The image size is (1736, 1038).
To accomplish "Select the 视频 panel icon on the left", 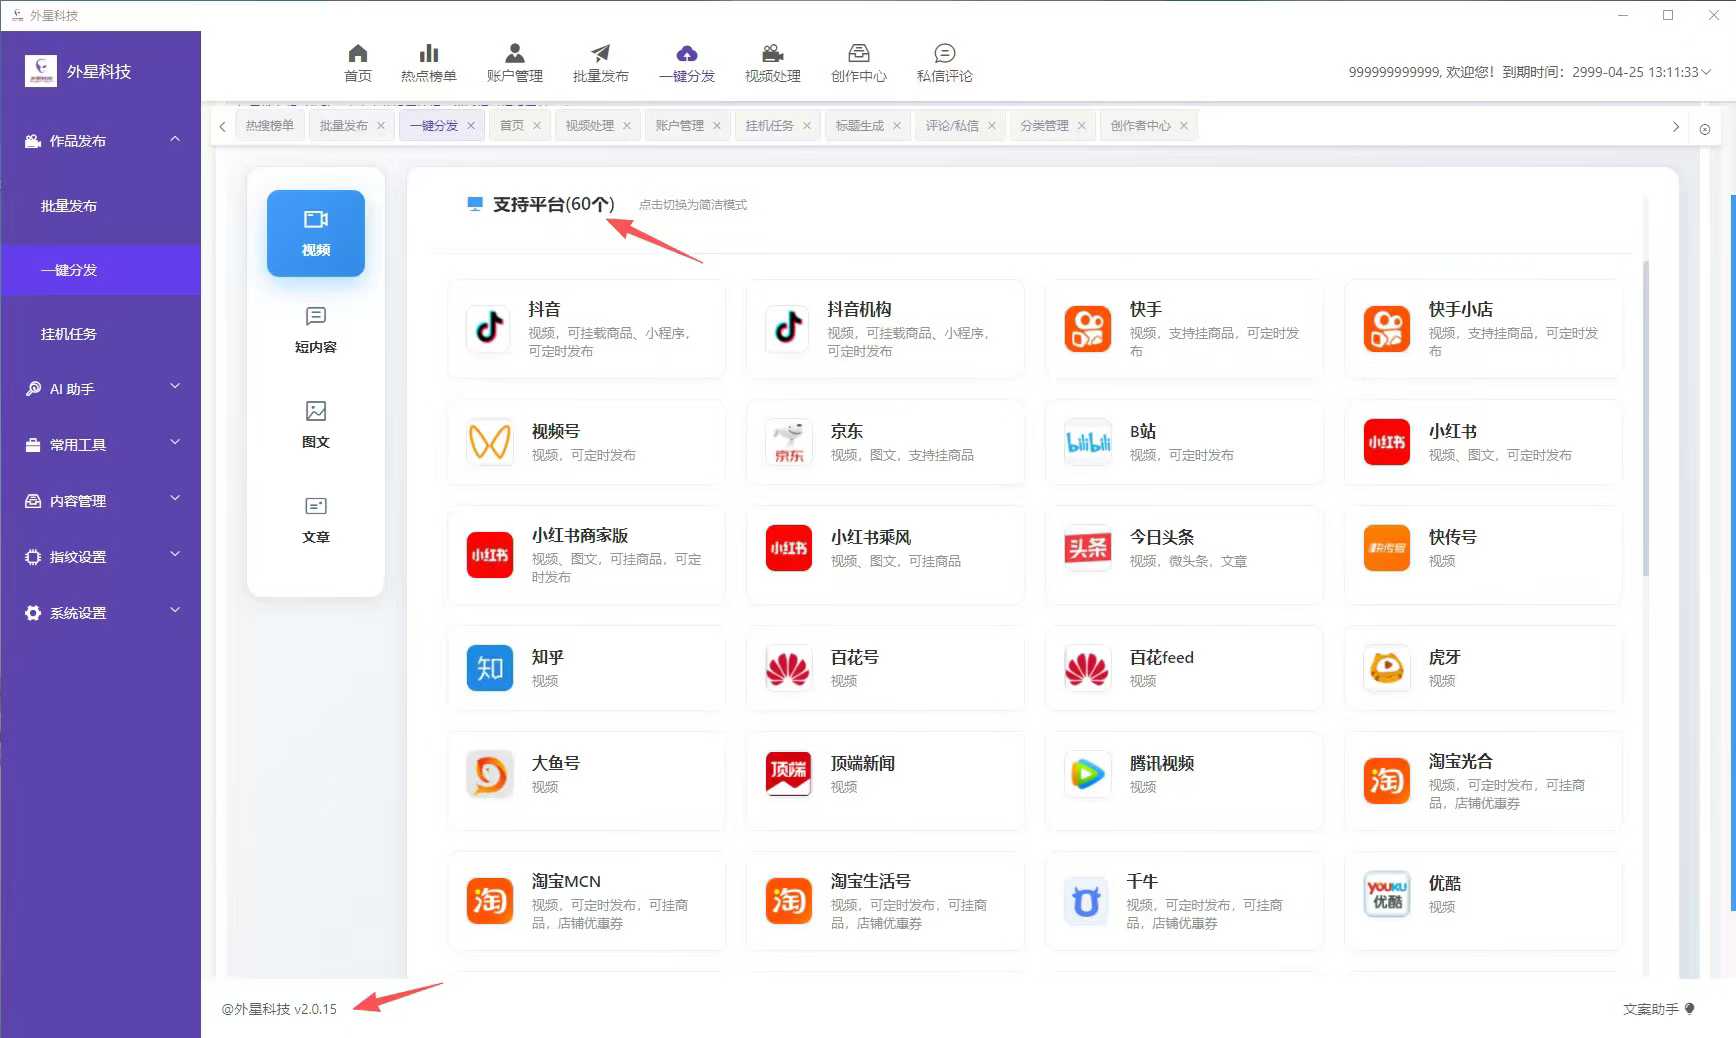I will [315, 232].
